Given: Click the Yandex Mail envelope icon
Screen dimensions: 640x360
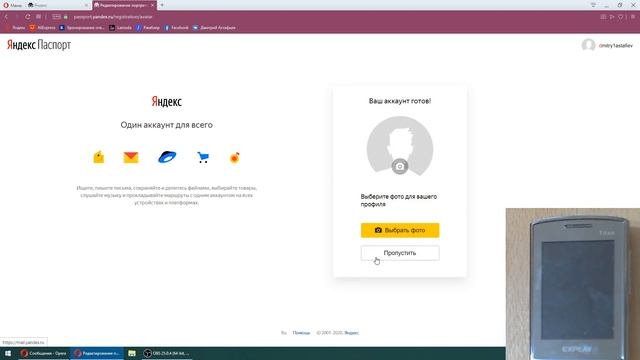Looking at the screenshot, I should click(131, 157).
